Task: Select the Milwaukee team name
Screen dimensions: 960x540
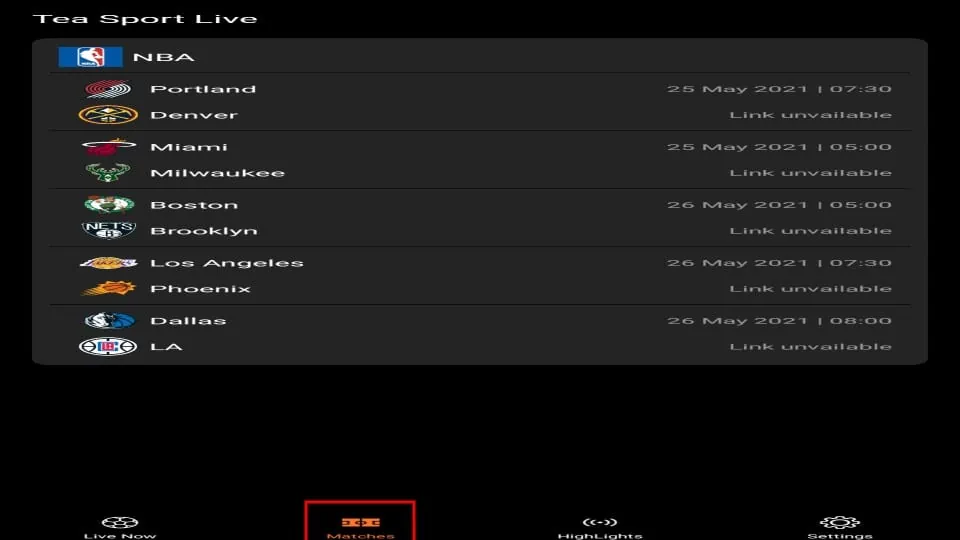Action: 217,173
